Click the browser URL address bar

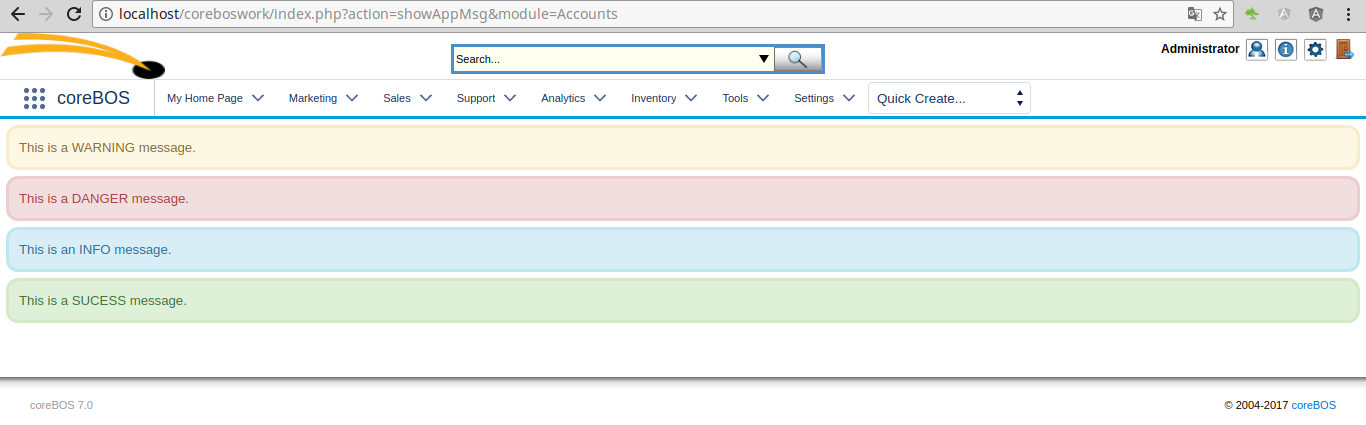(x=640, y=14)
